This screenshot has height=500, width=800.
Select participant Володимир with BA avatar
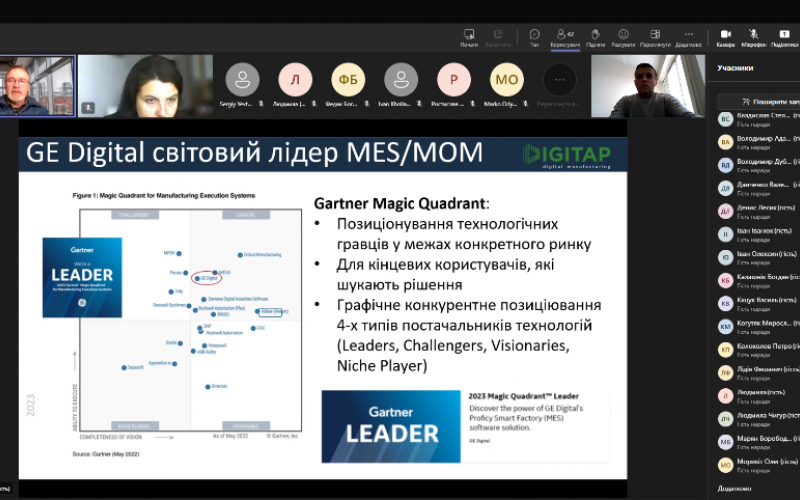click(x=758, y=142)
